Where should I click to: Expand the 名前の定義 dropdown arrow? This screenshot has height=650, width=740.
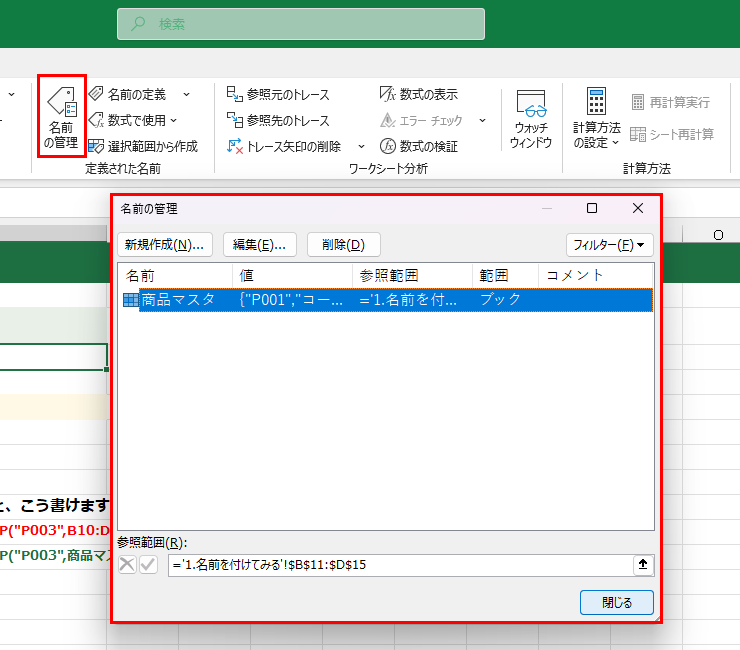coord(187,94)
